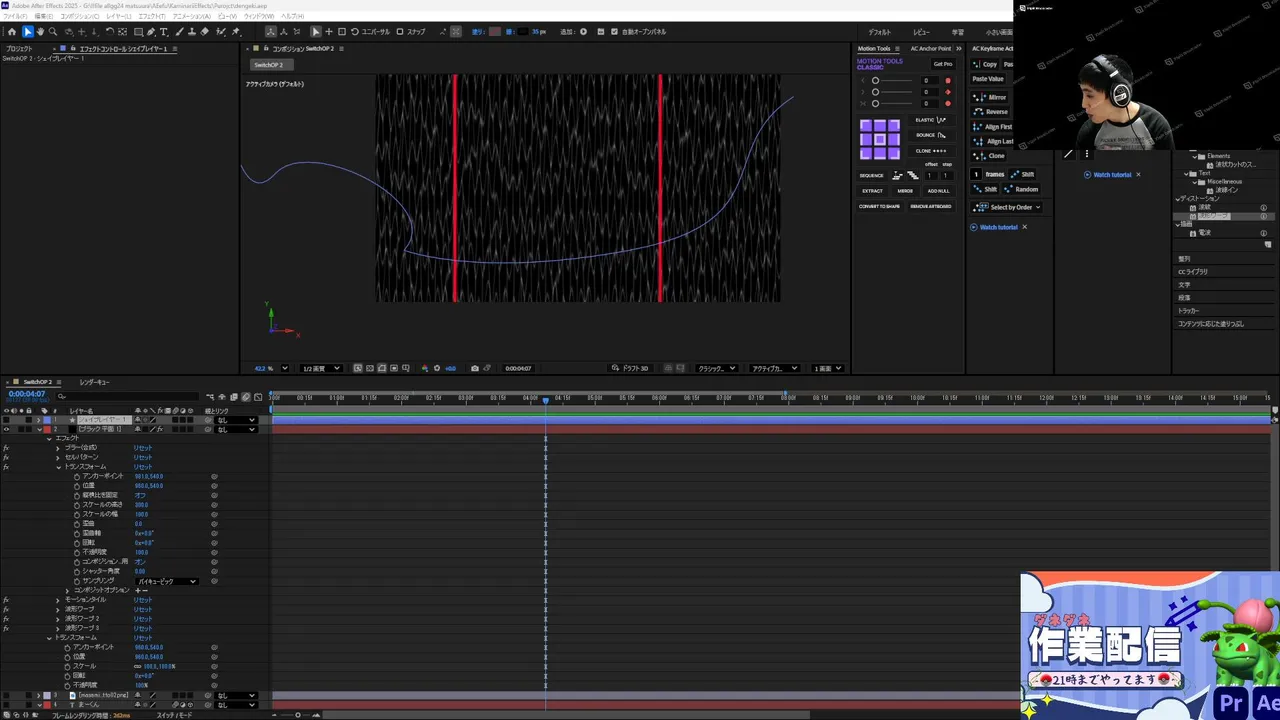
Task: Switch to the プロジェクト panel tab
Action: (x=19, y=48)
